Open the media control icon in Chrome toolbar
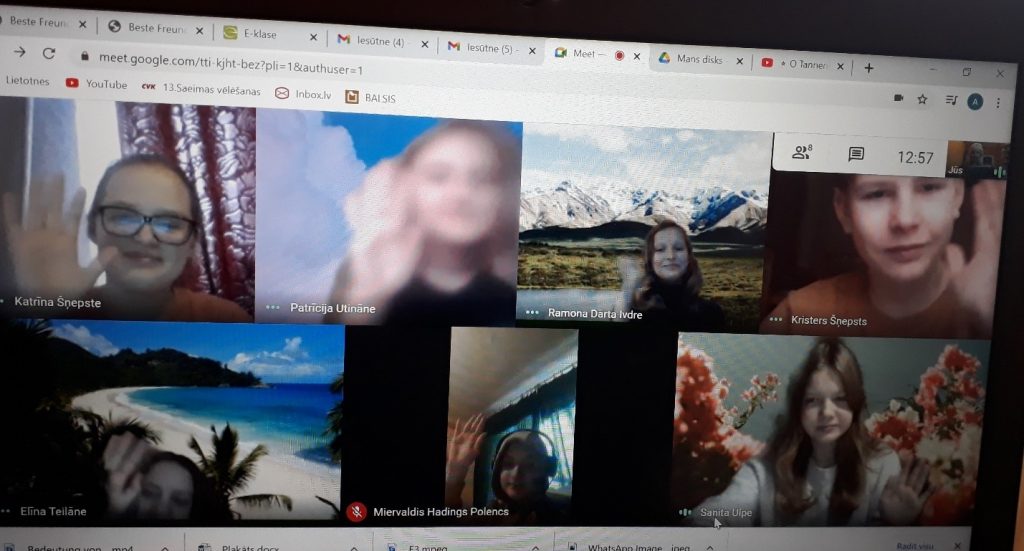Viewport: 1024px width, 551px height. [950, 100]
